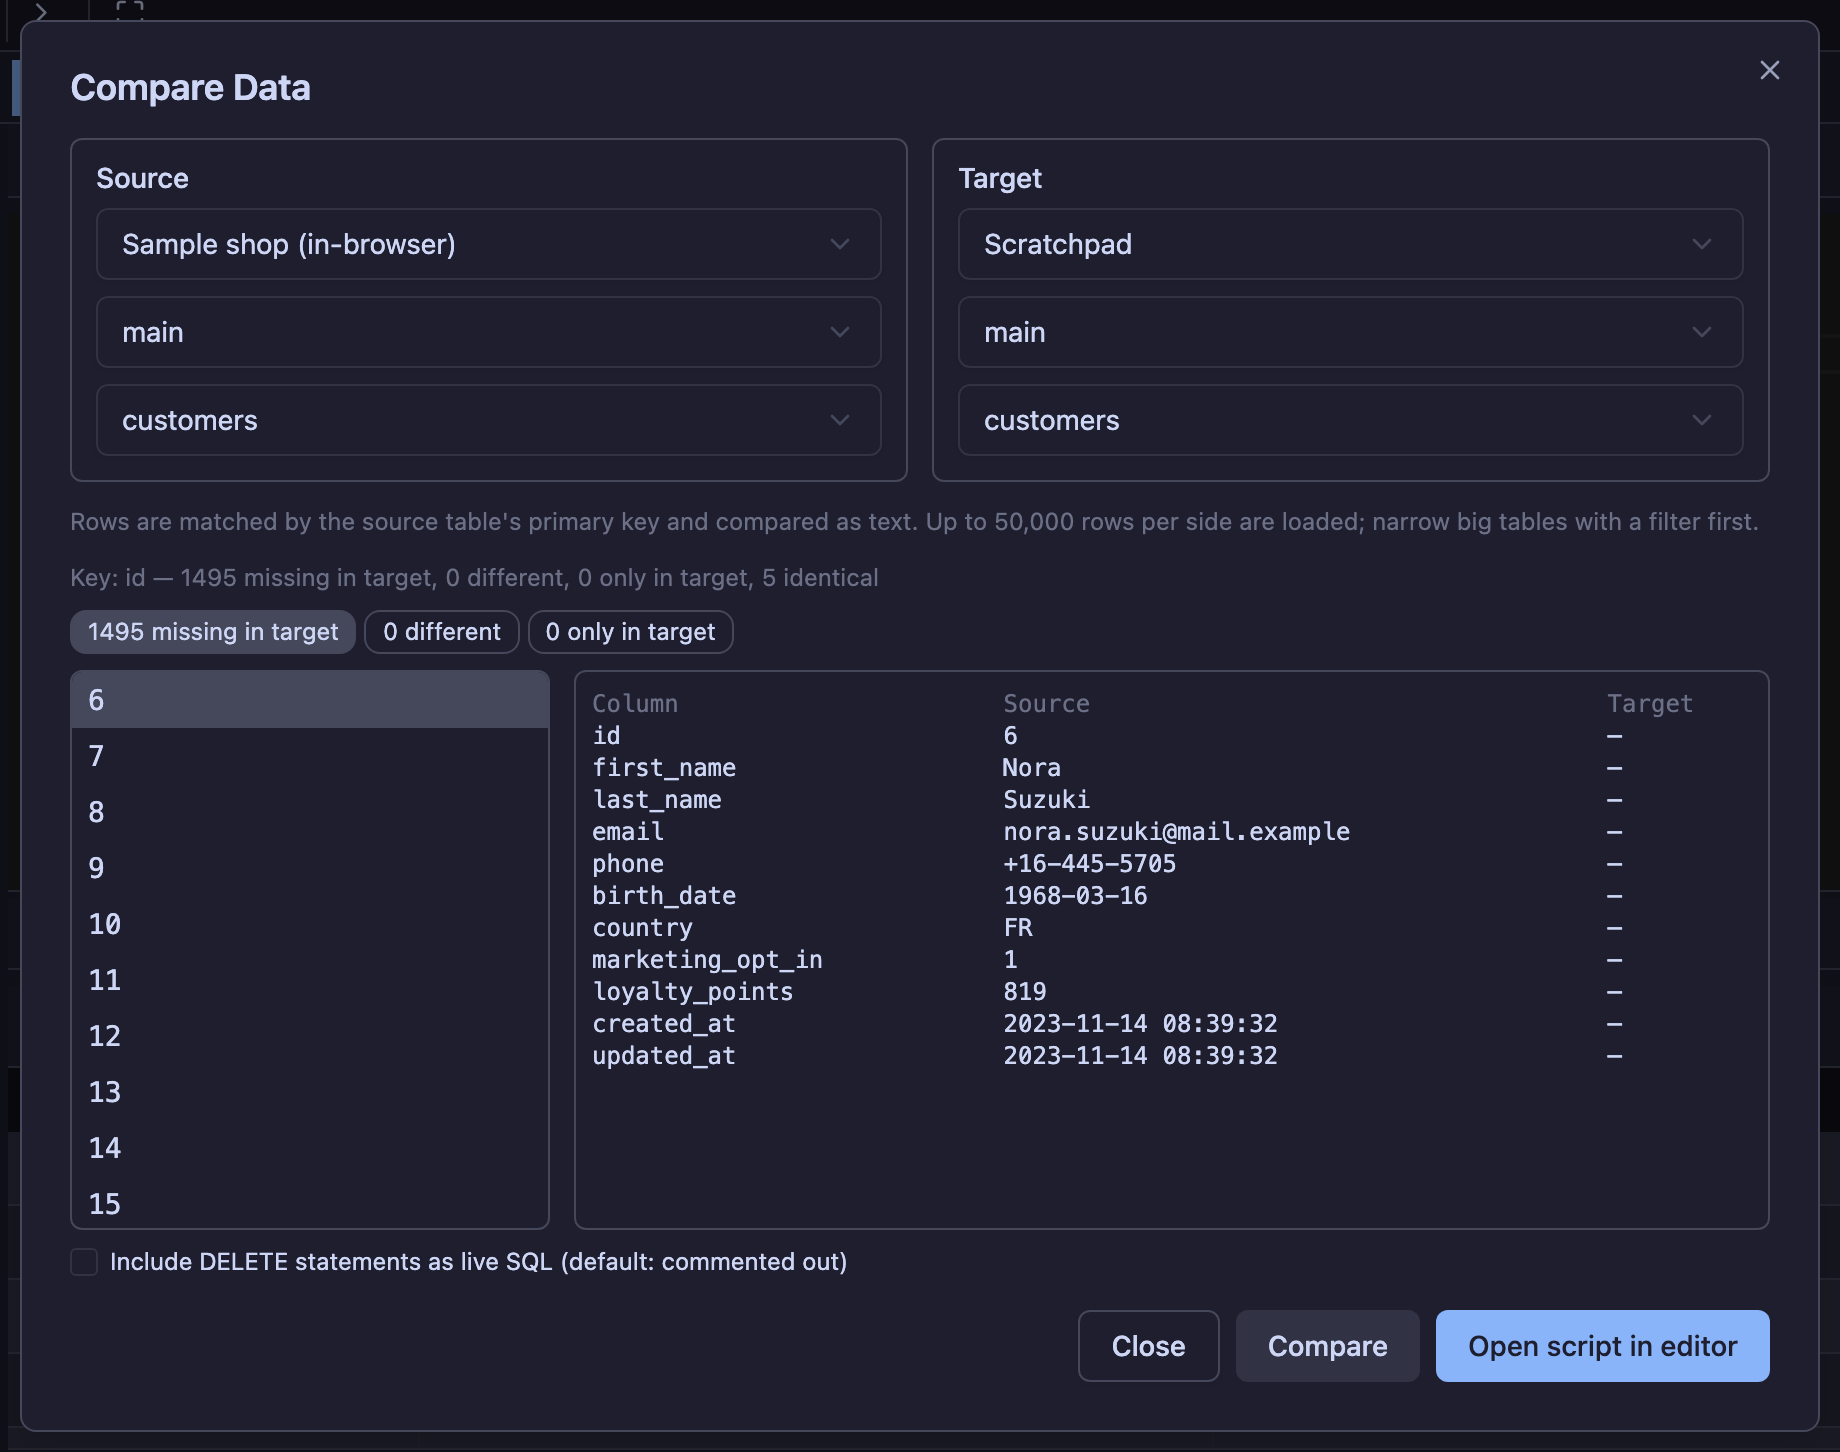The height and width of the screenshot is (1452, 1840).
Task: Select row key 9 in the list
Action: pos(310,868)
